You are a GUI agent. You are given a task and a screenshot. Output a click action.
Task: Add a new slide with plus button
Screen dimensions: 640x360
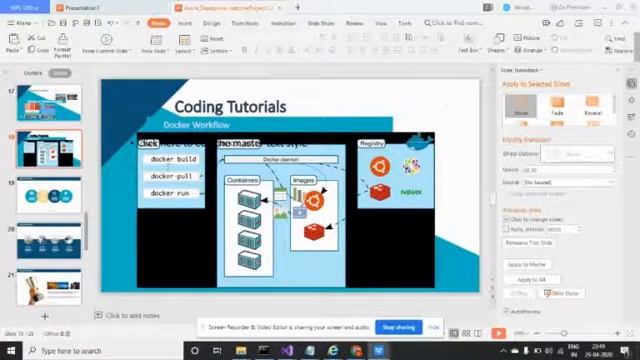pyautogui.click(x=45, y=316)
